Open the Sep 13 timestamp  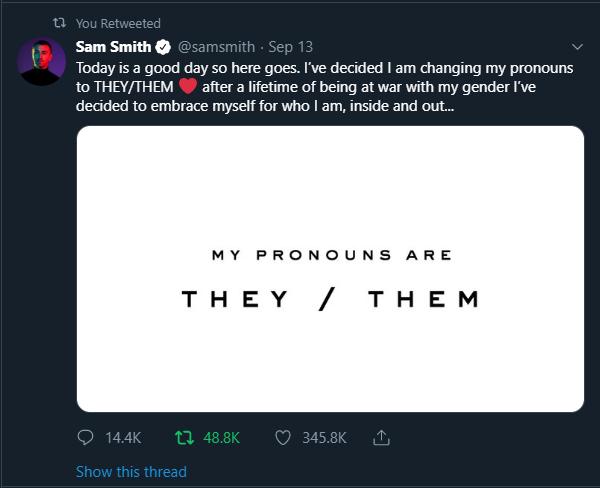(290, 47)
